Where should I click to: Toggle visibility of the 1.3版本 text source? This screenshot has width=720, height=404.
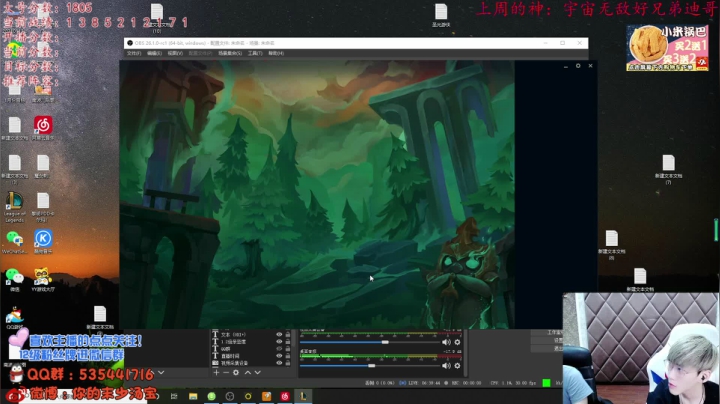coord(279,342)
